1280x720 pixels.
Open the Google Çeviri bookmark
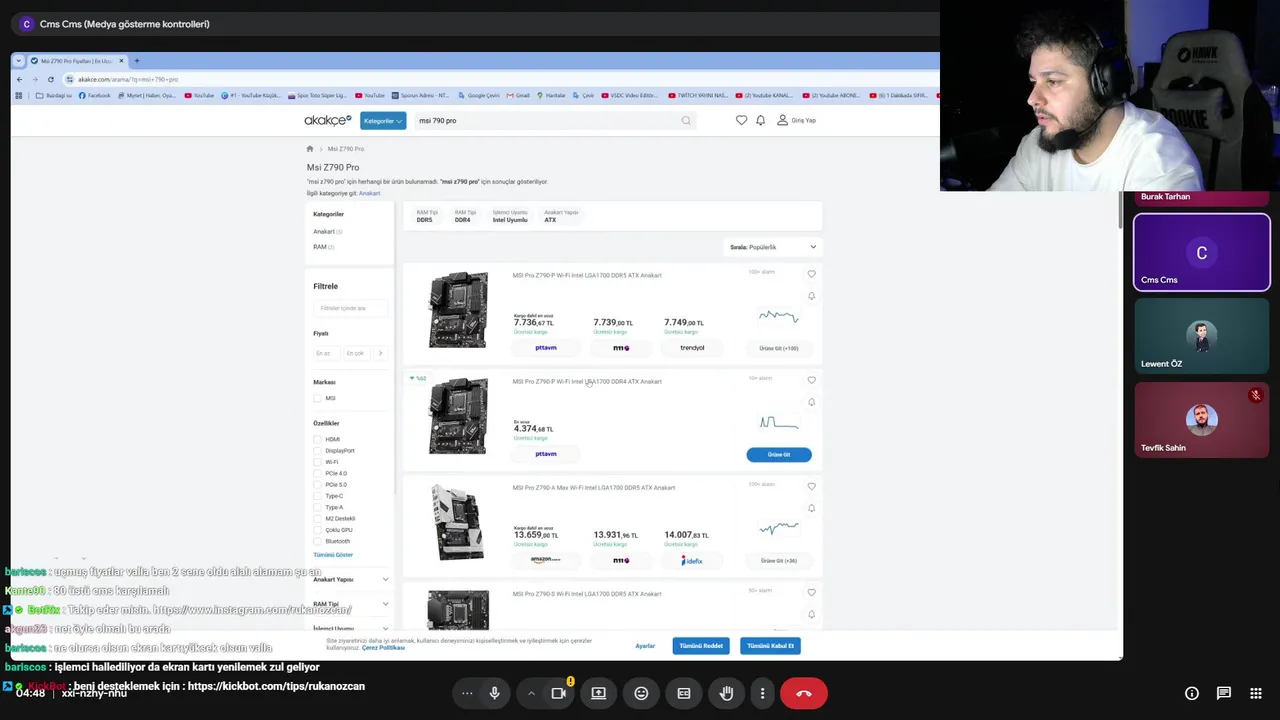coord(480,96)
